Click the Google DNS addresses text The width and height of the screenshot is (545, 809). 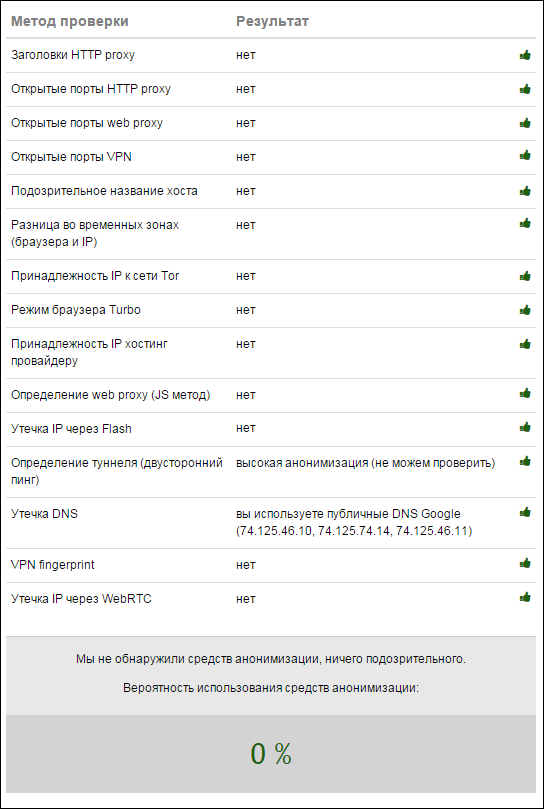point(354,531)
